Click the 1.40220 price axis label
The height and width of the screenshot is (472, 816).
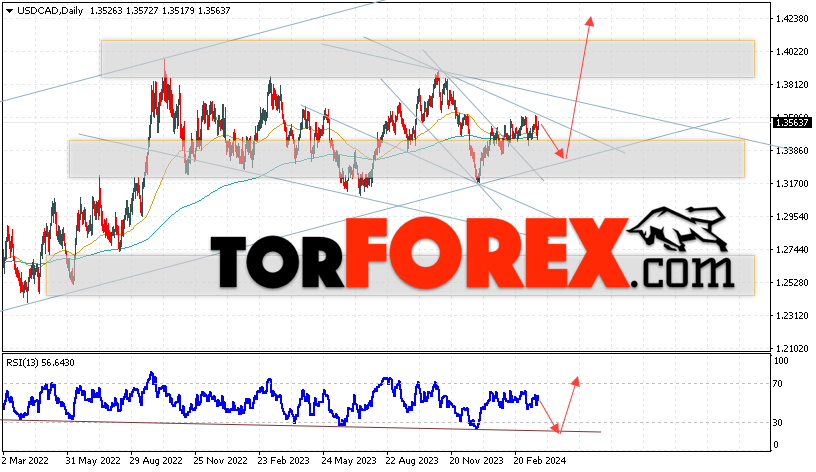coord(792,52)
